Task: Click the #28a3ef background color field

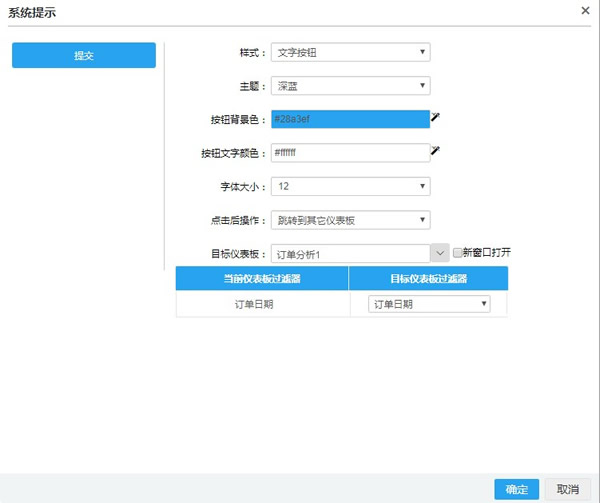Action: [349, 119]
